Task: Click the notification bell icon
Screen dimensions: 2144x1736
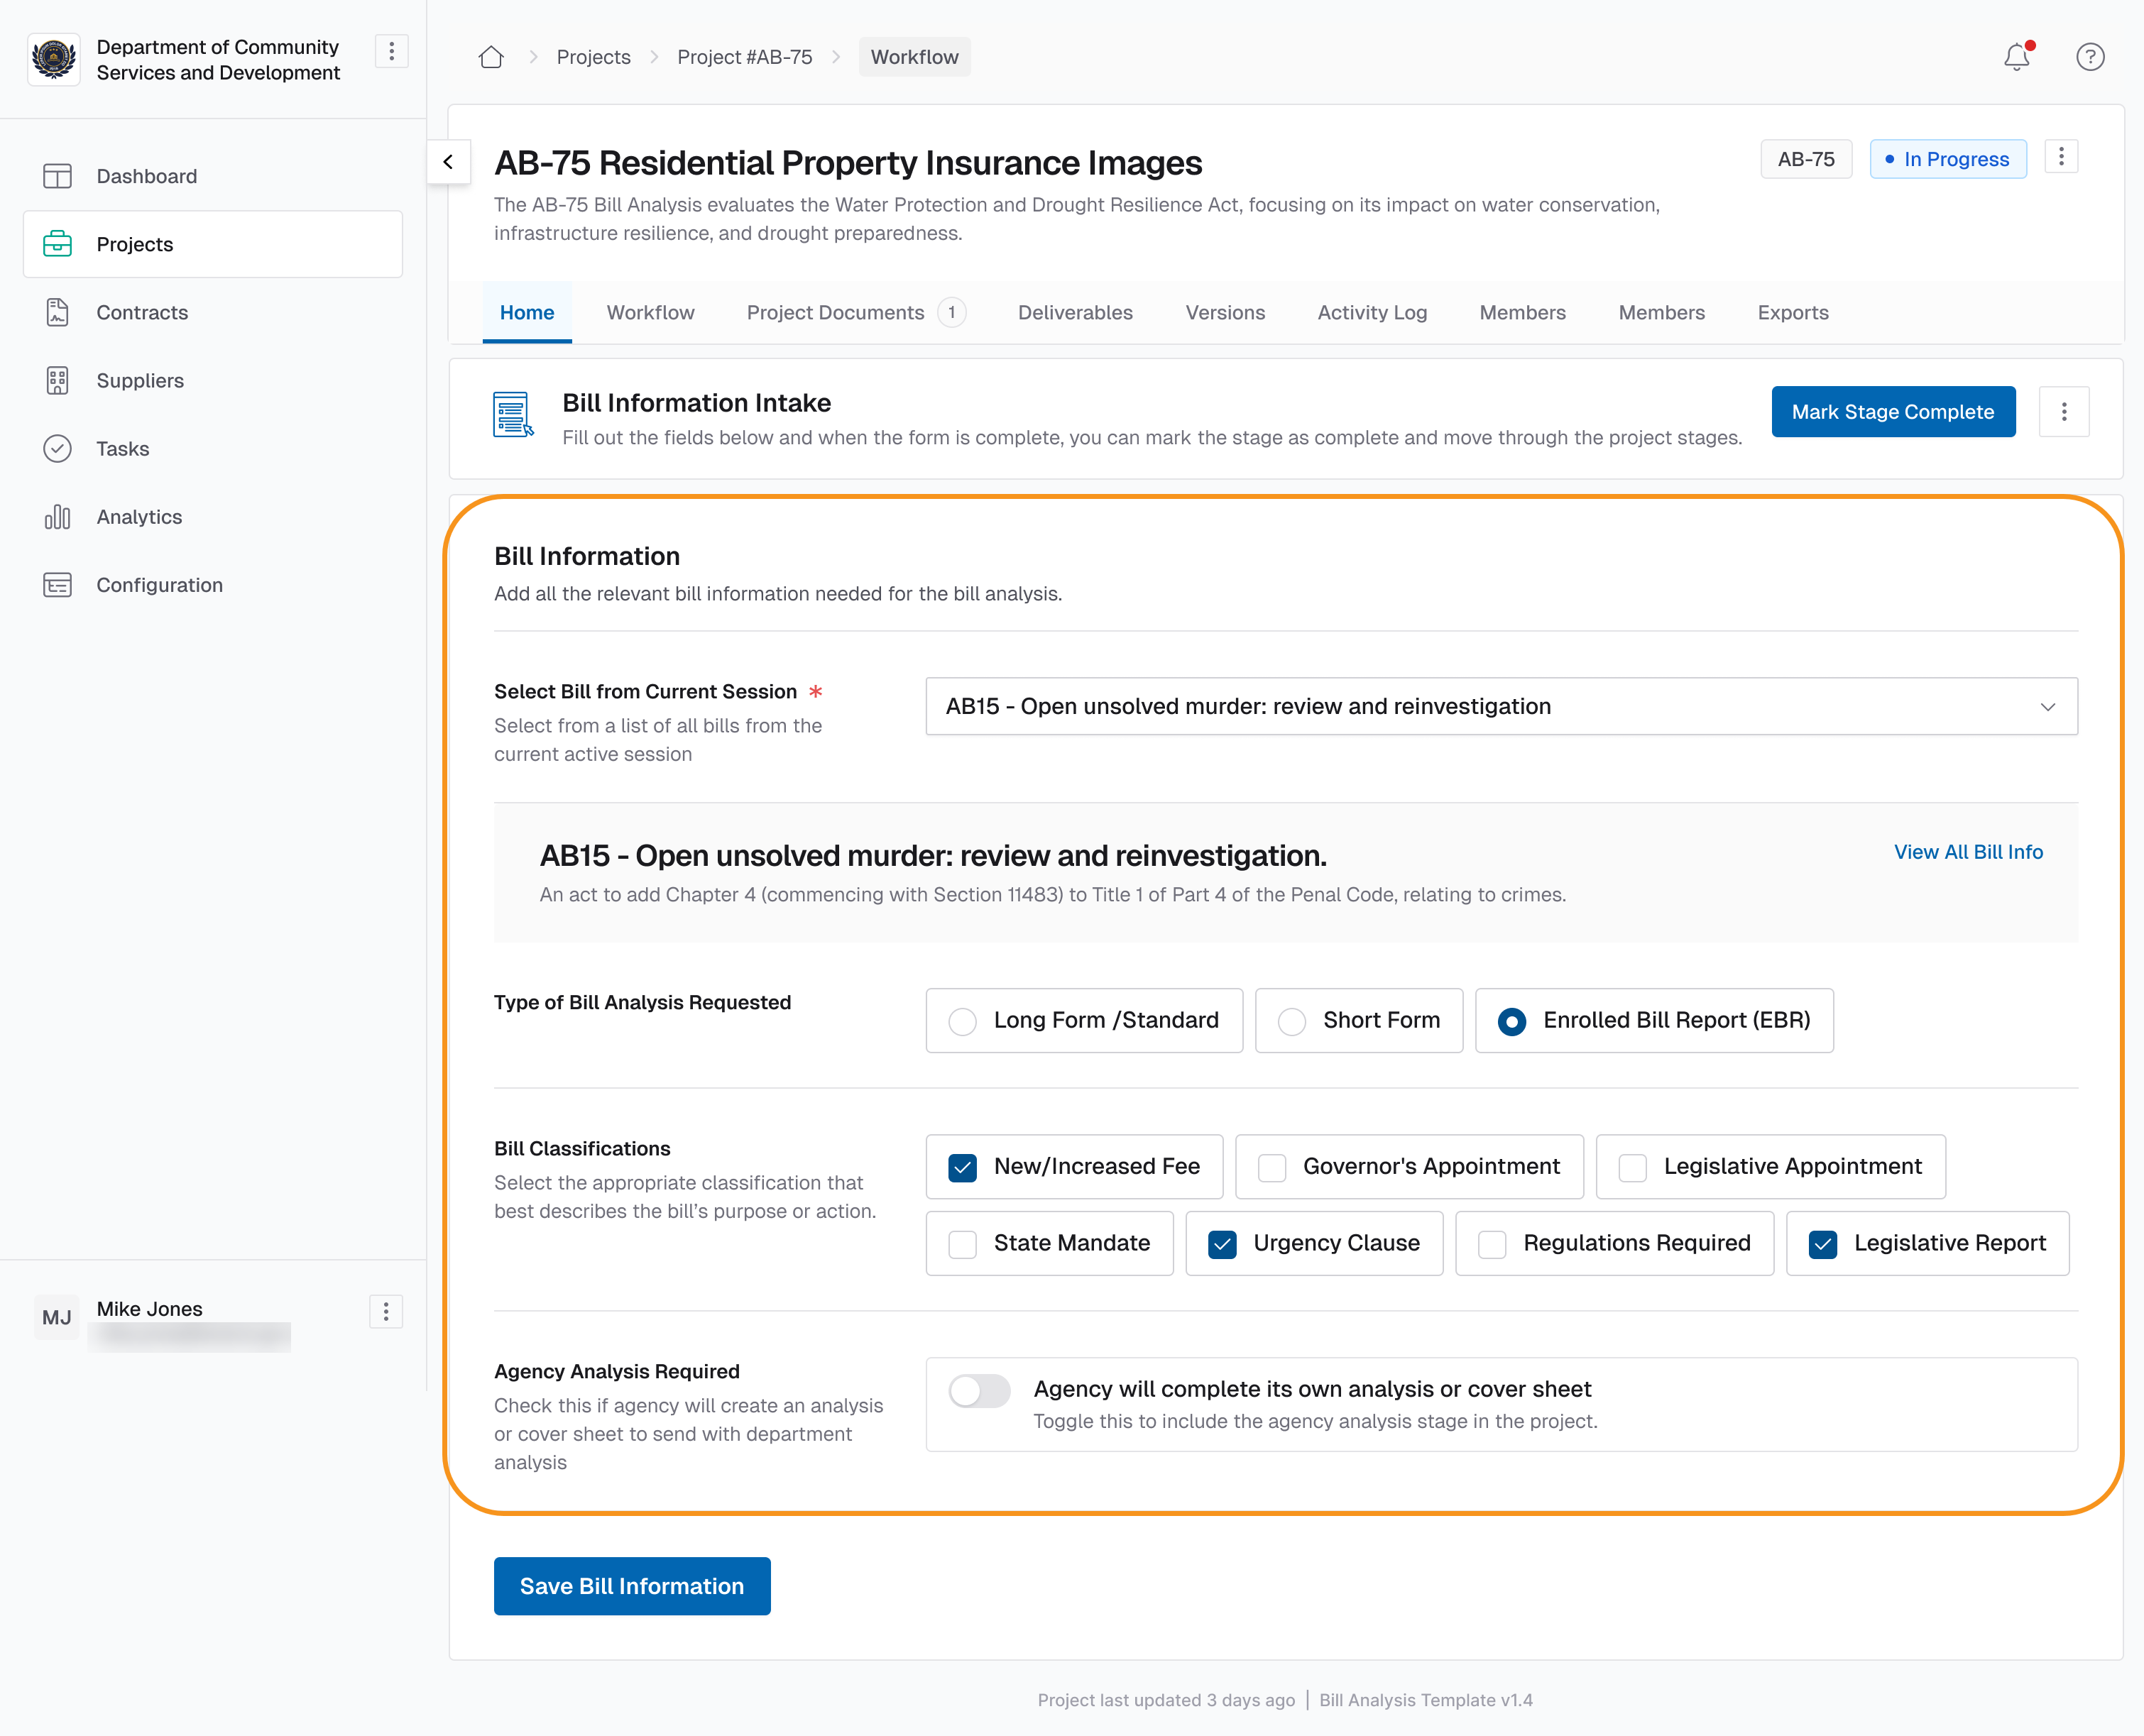Action: 2016,57
